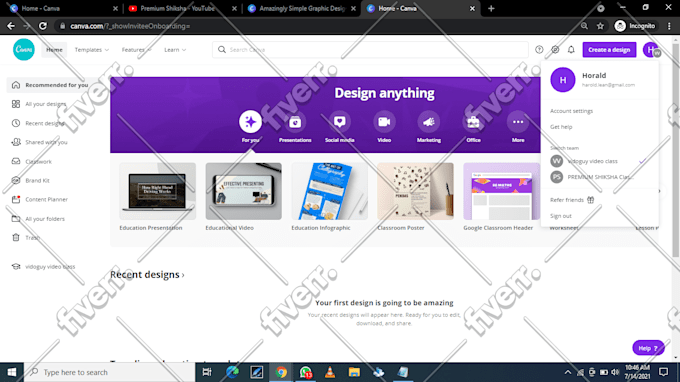
Task: Click the Search Canva input field
Action: [x=370, y=49]
